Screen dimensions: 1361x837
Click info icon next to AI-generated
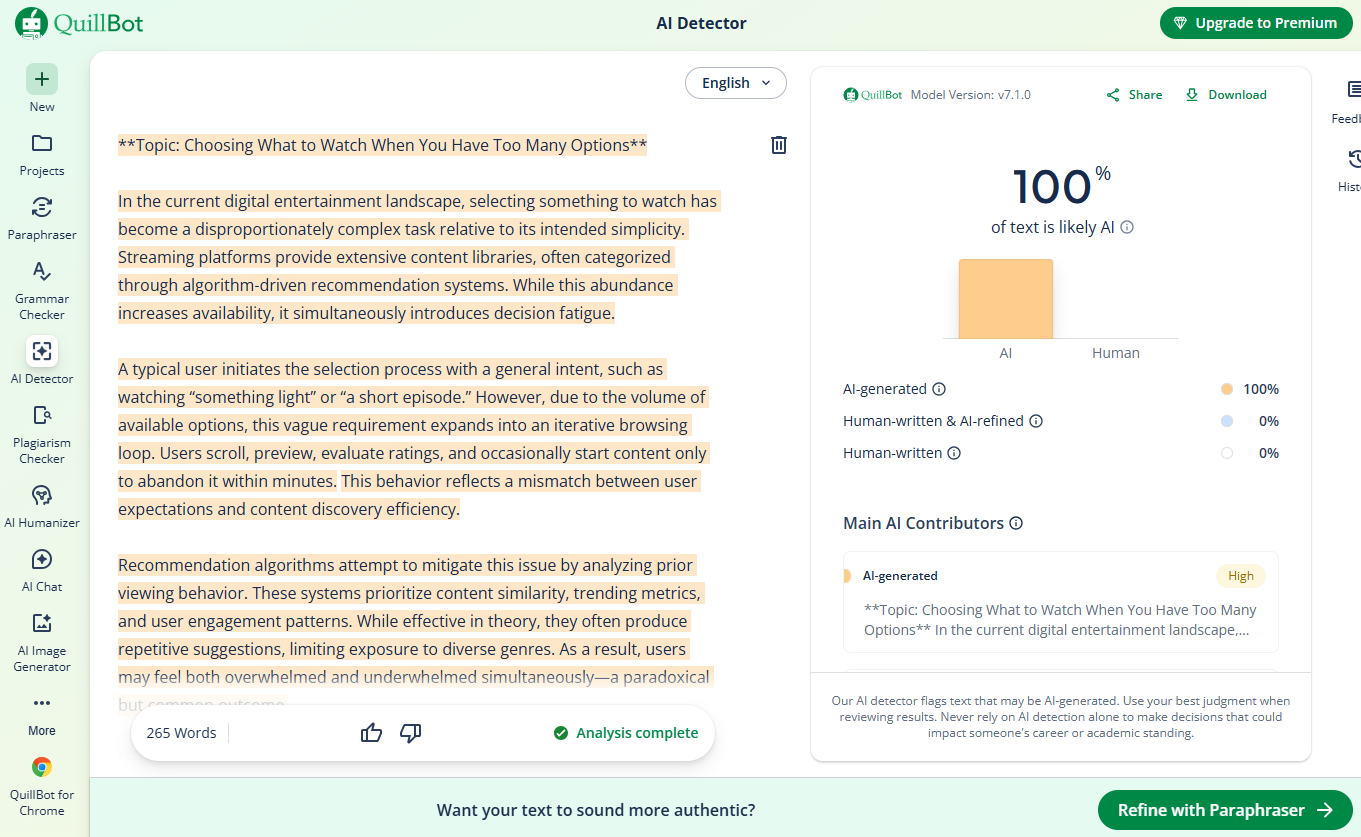tap(939, 389)
